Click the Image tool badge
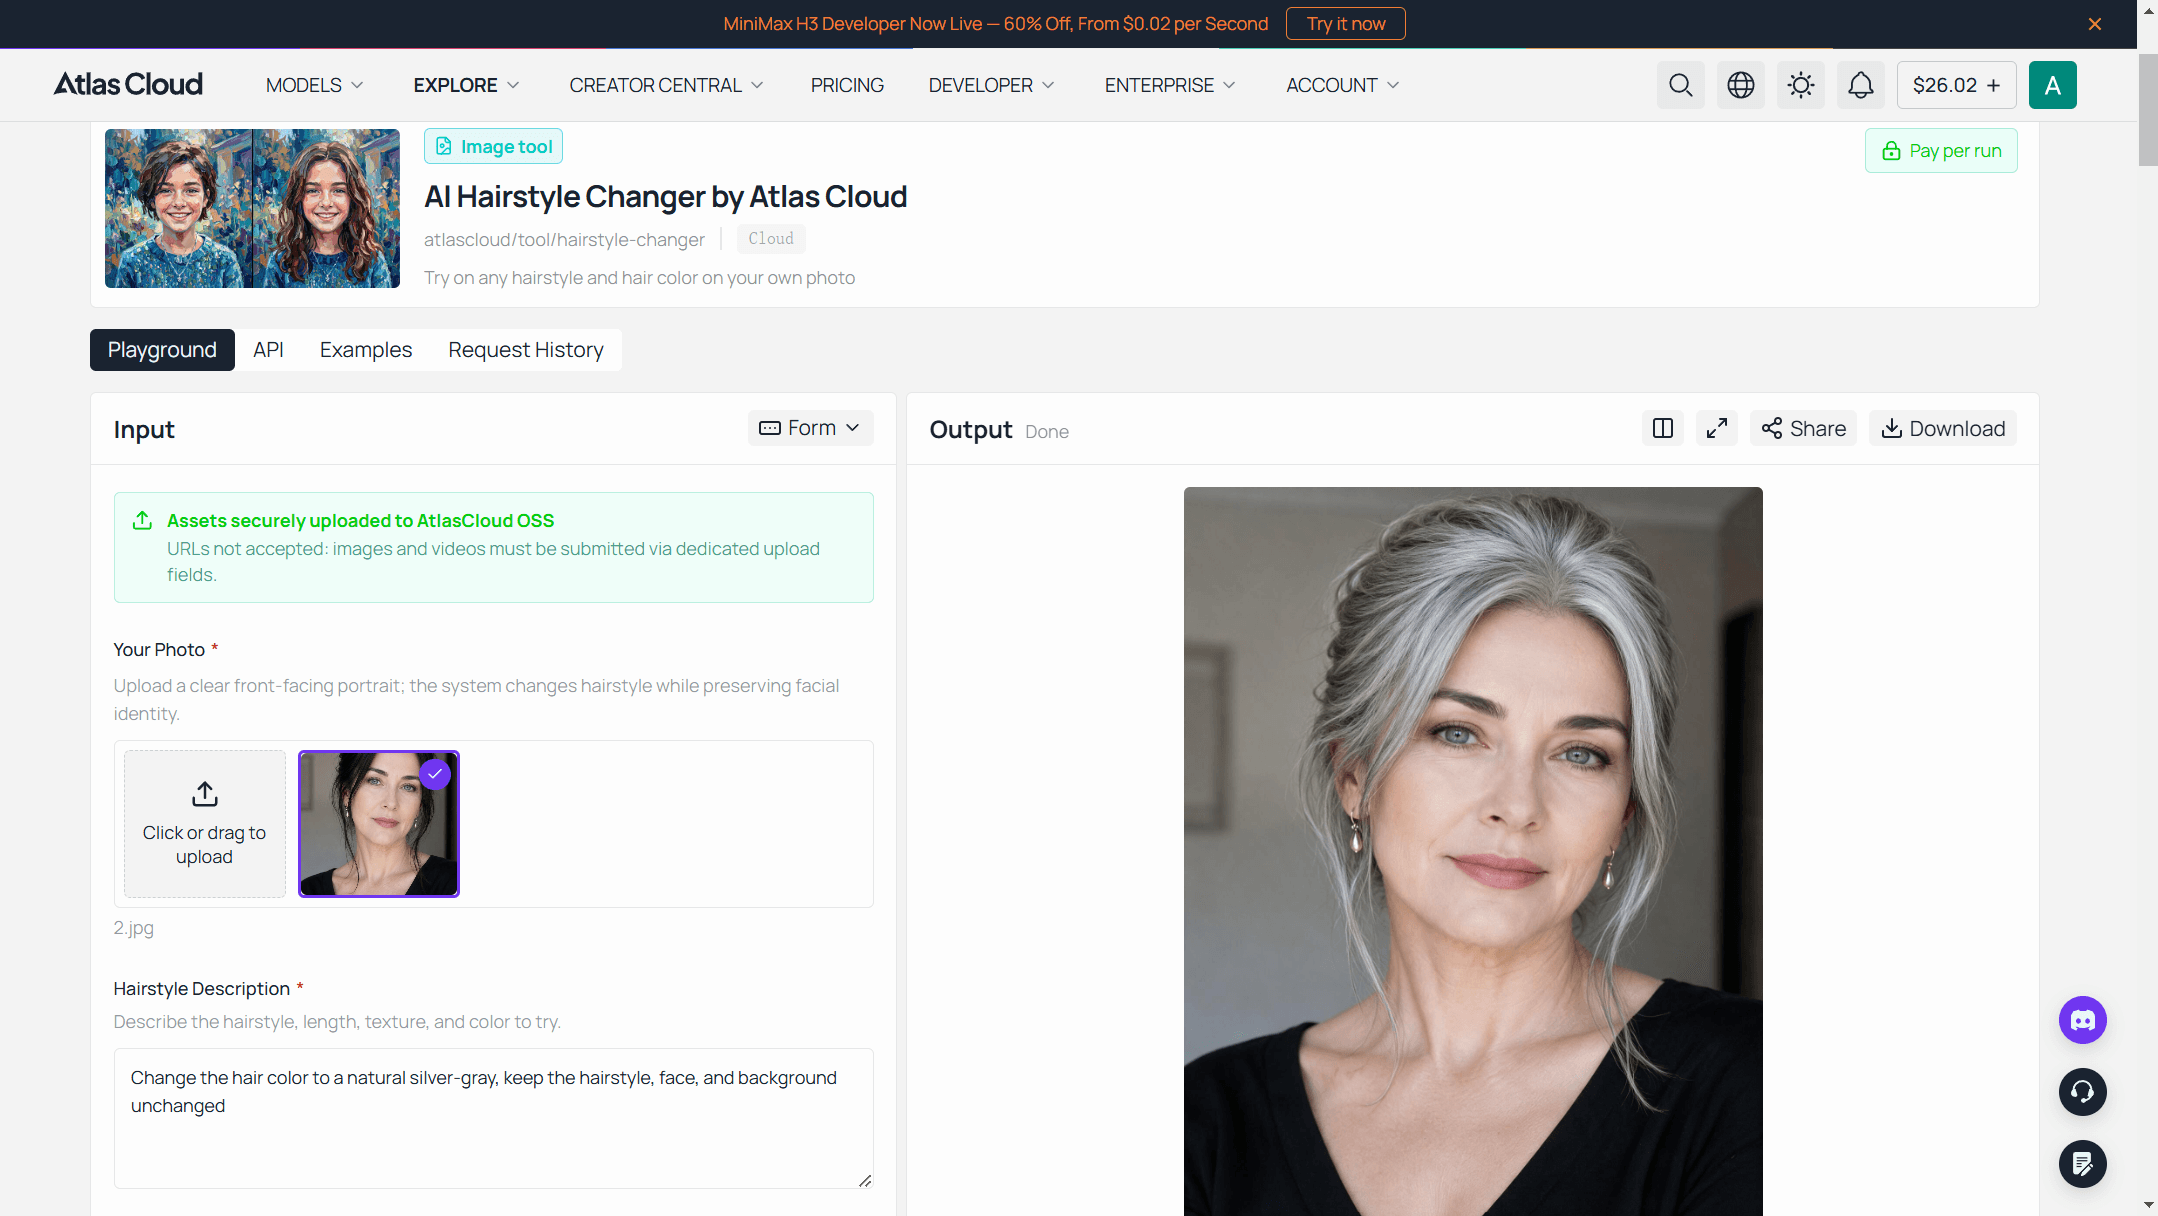 click(493, 146)
